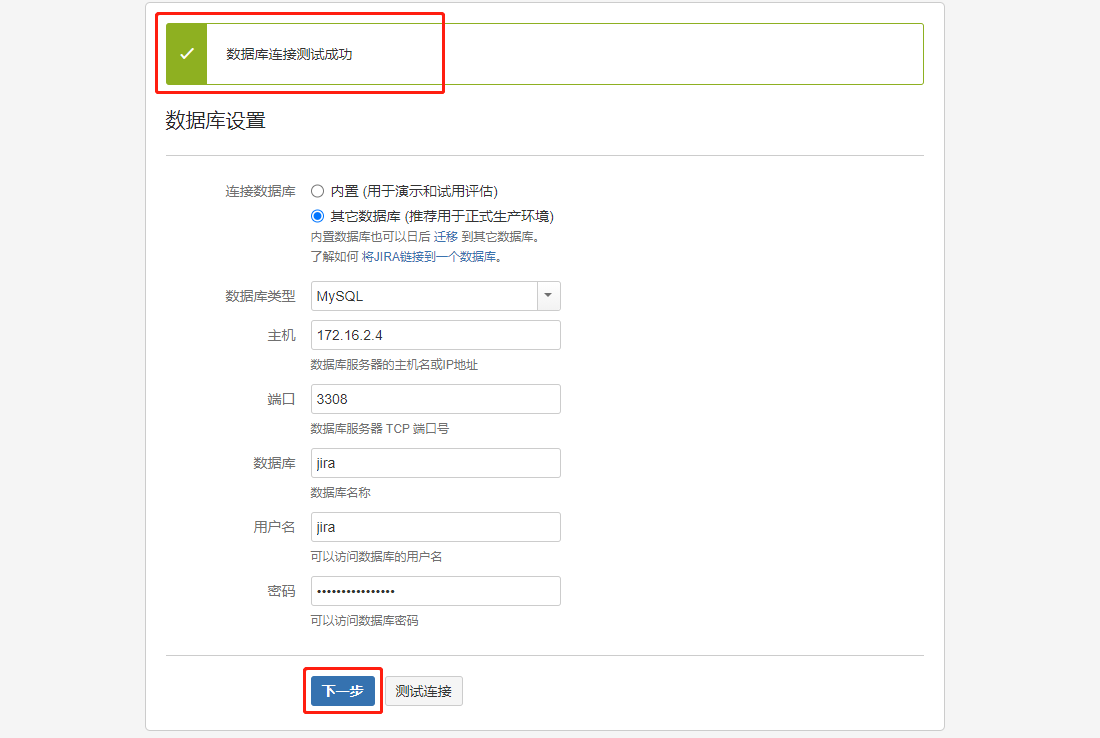The image size is (1100, 738).
Task: Click the 密码 label
Action: coord(281,591)
